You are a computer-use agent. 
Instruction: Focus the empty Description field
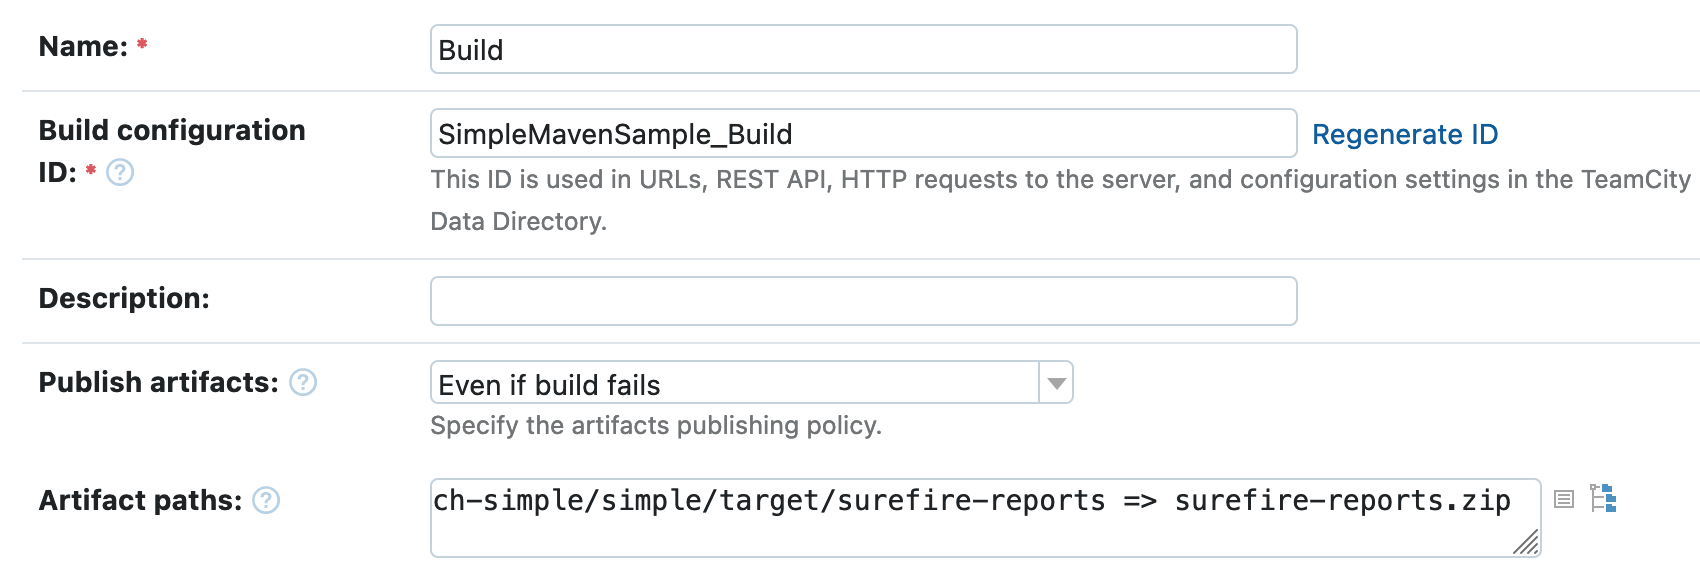[x=863, y=301]
